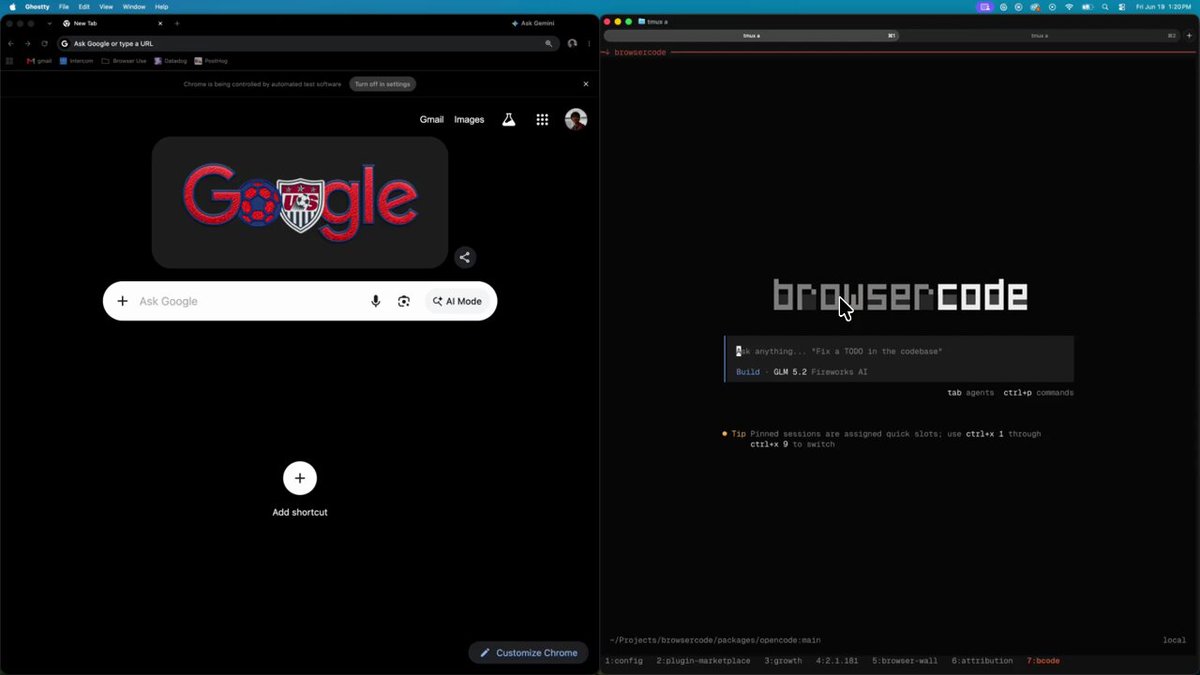The height and width of the screenshot is (675, 1200).
Task: Click Ask Gemini in Chrome title bar
Action: (x=533, y=23)
